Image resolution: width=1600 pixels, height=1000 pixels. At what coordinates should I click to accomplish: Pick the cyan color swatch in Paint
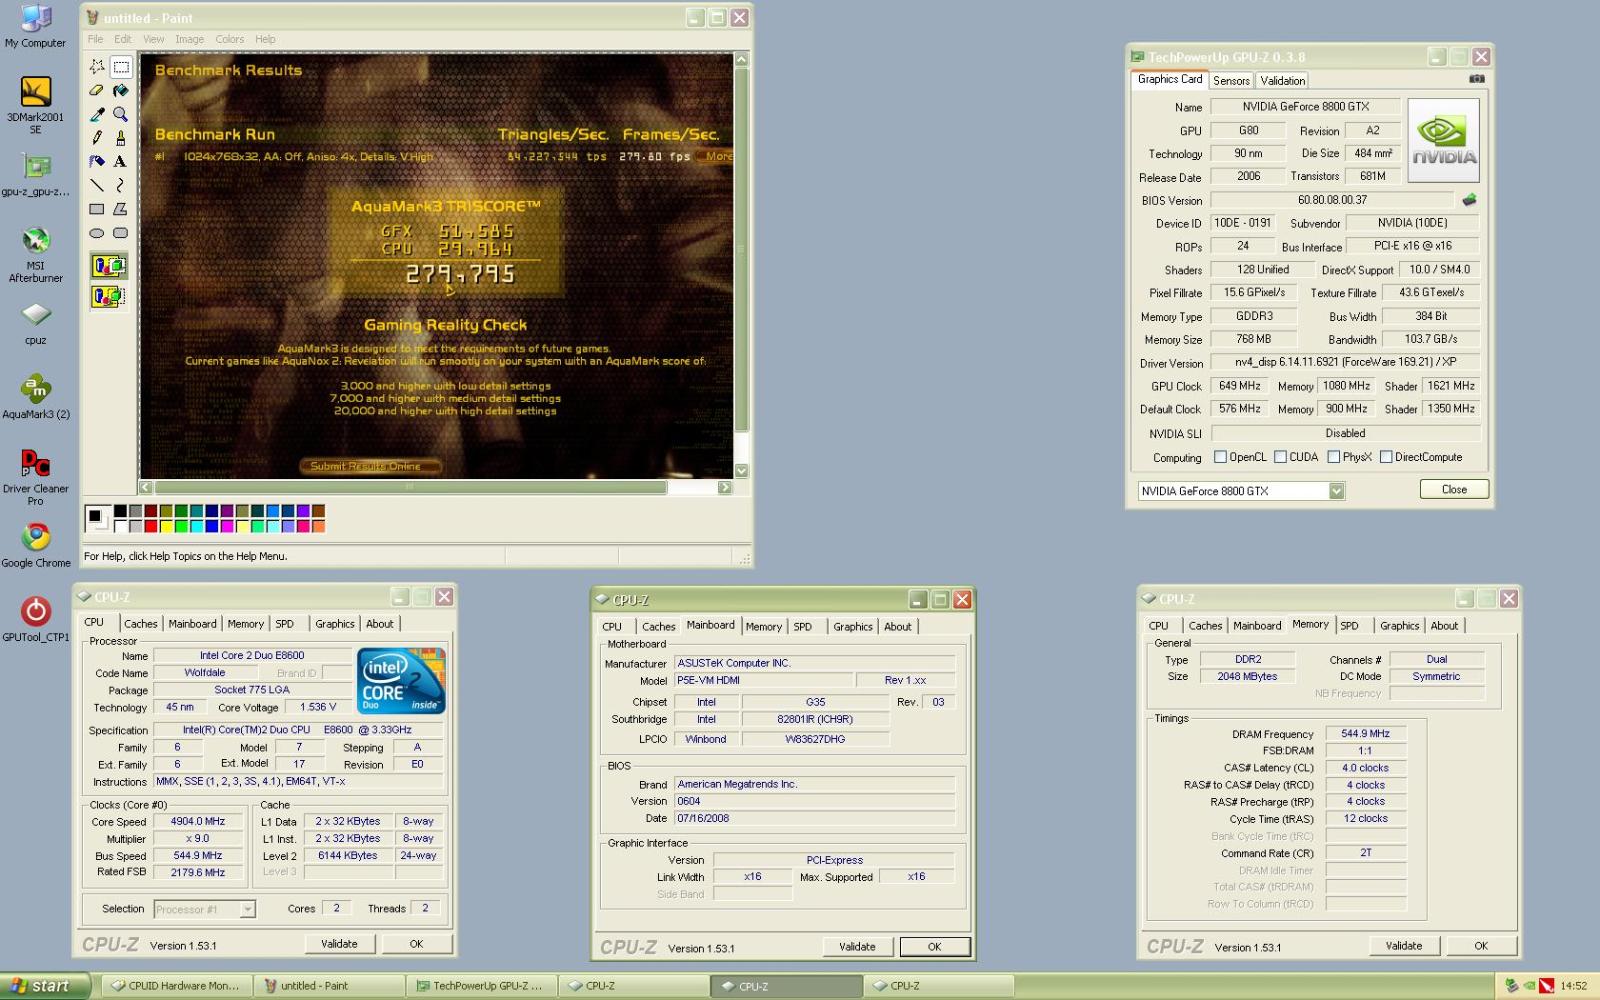pos(196,527)
